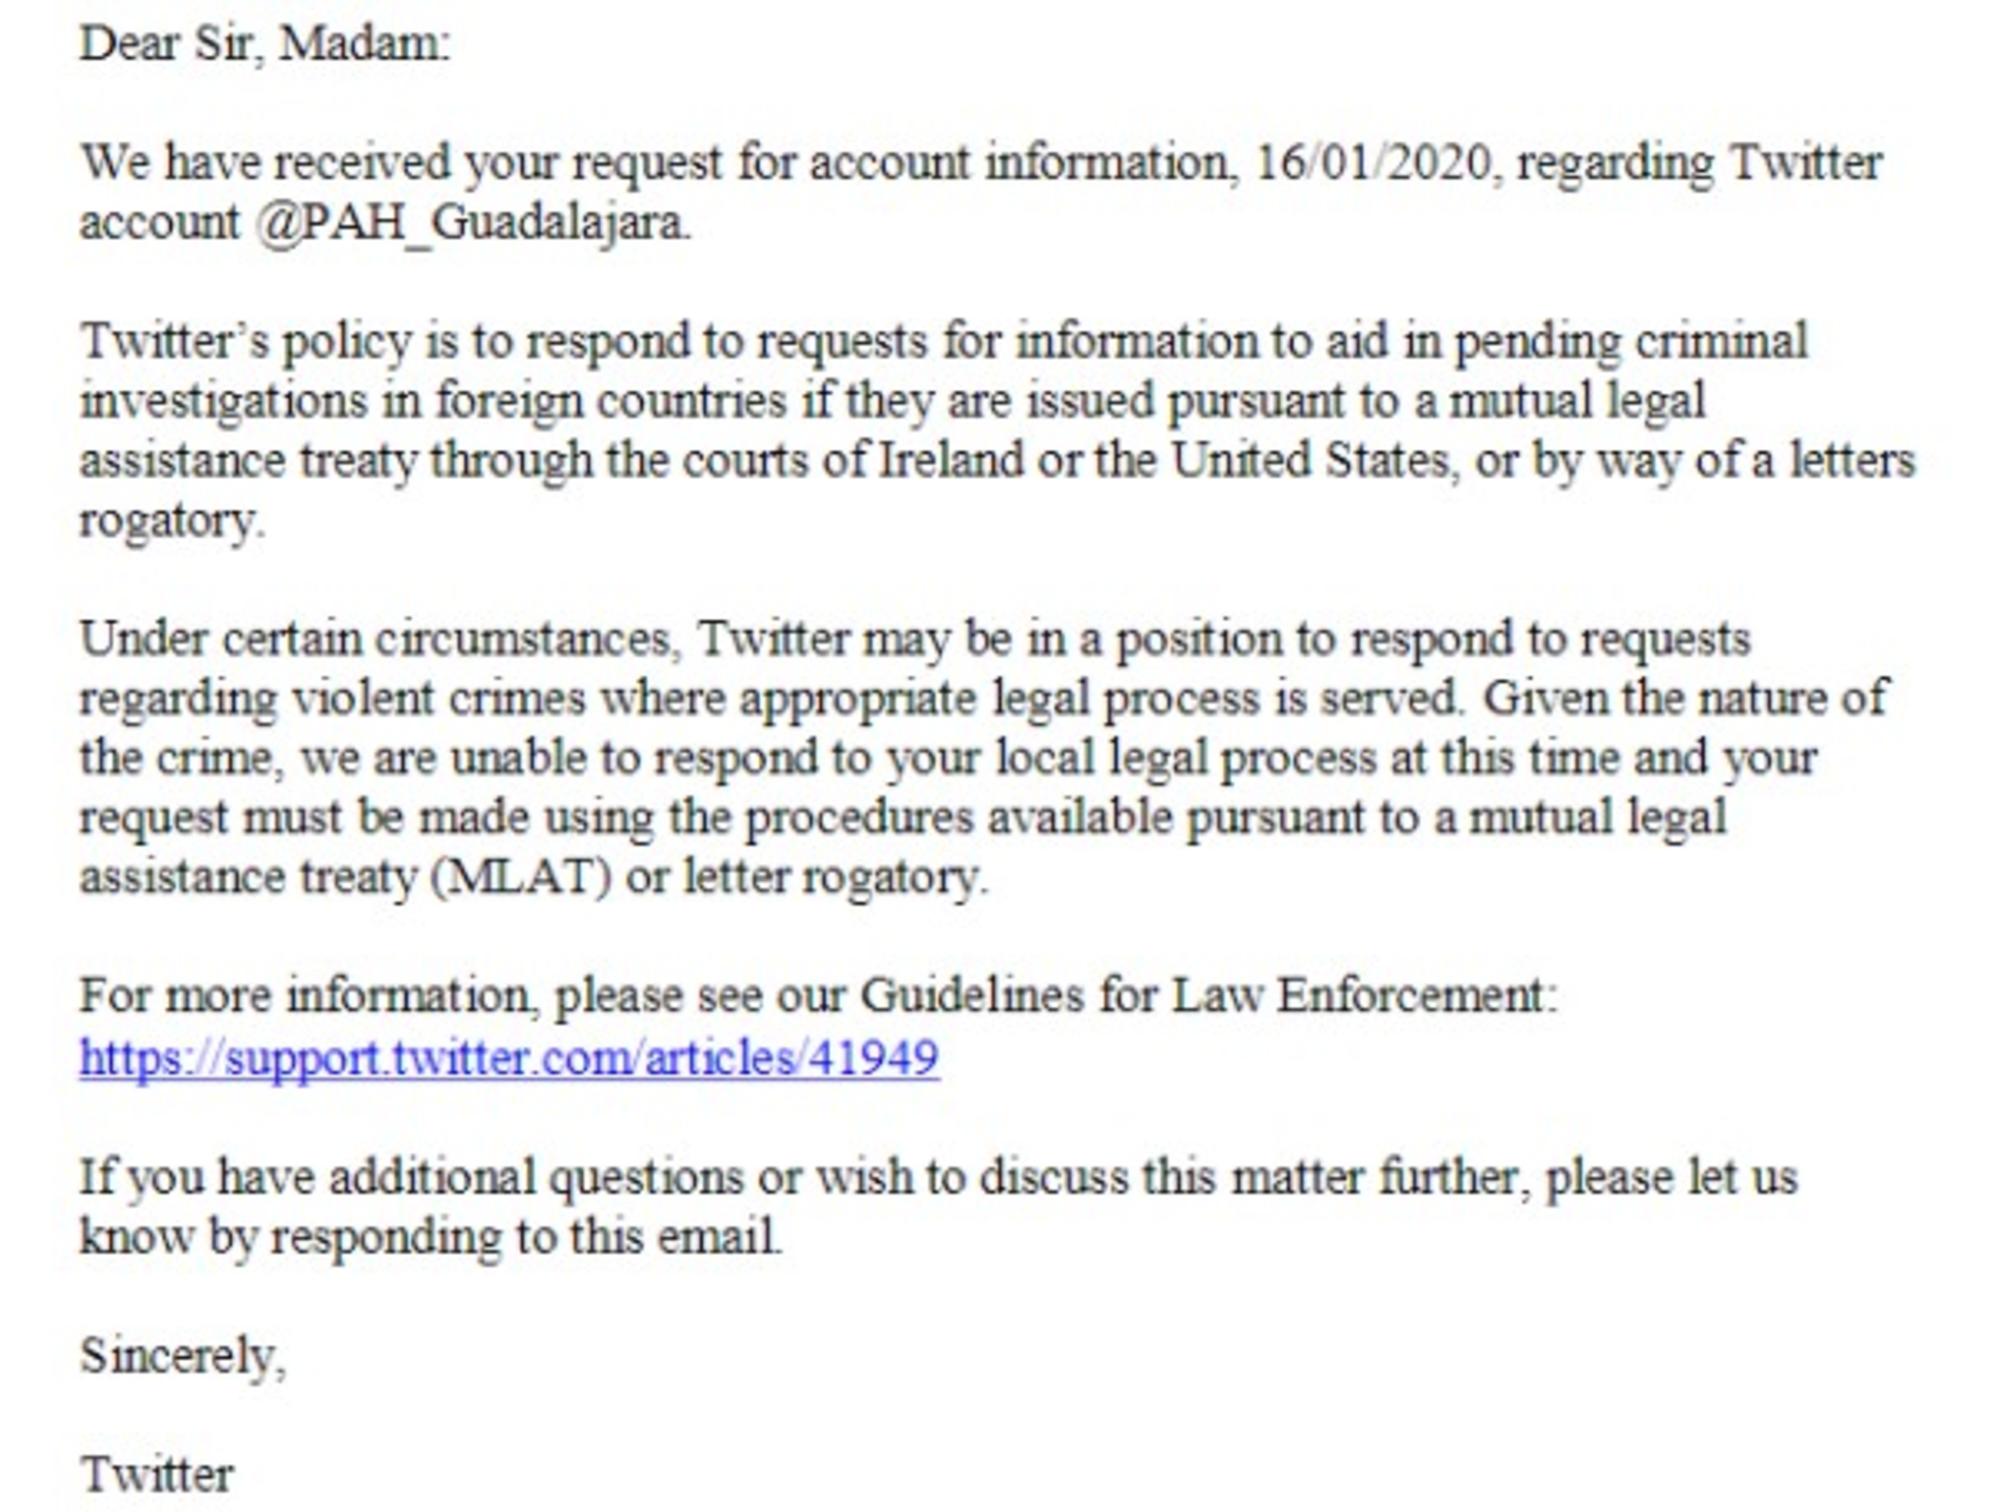This screenshot has width=2000, height=1512.
Task: Click the phrase "Twitter's policy"
Action: point(246,342)
